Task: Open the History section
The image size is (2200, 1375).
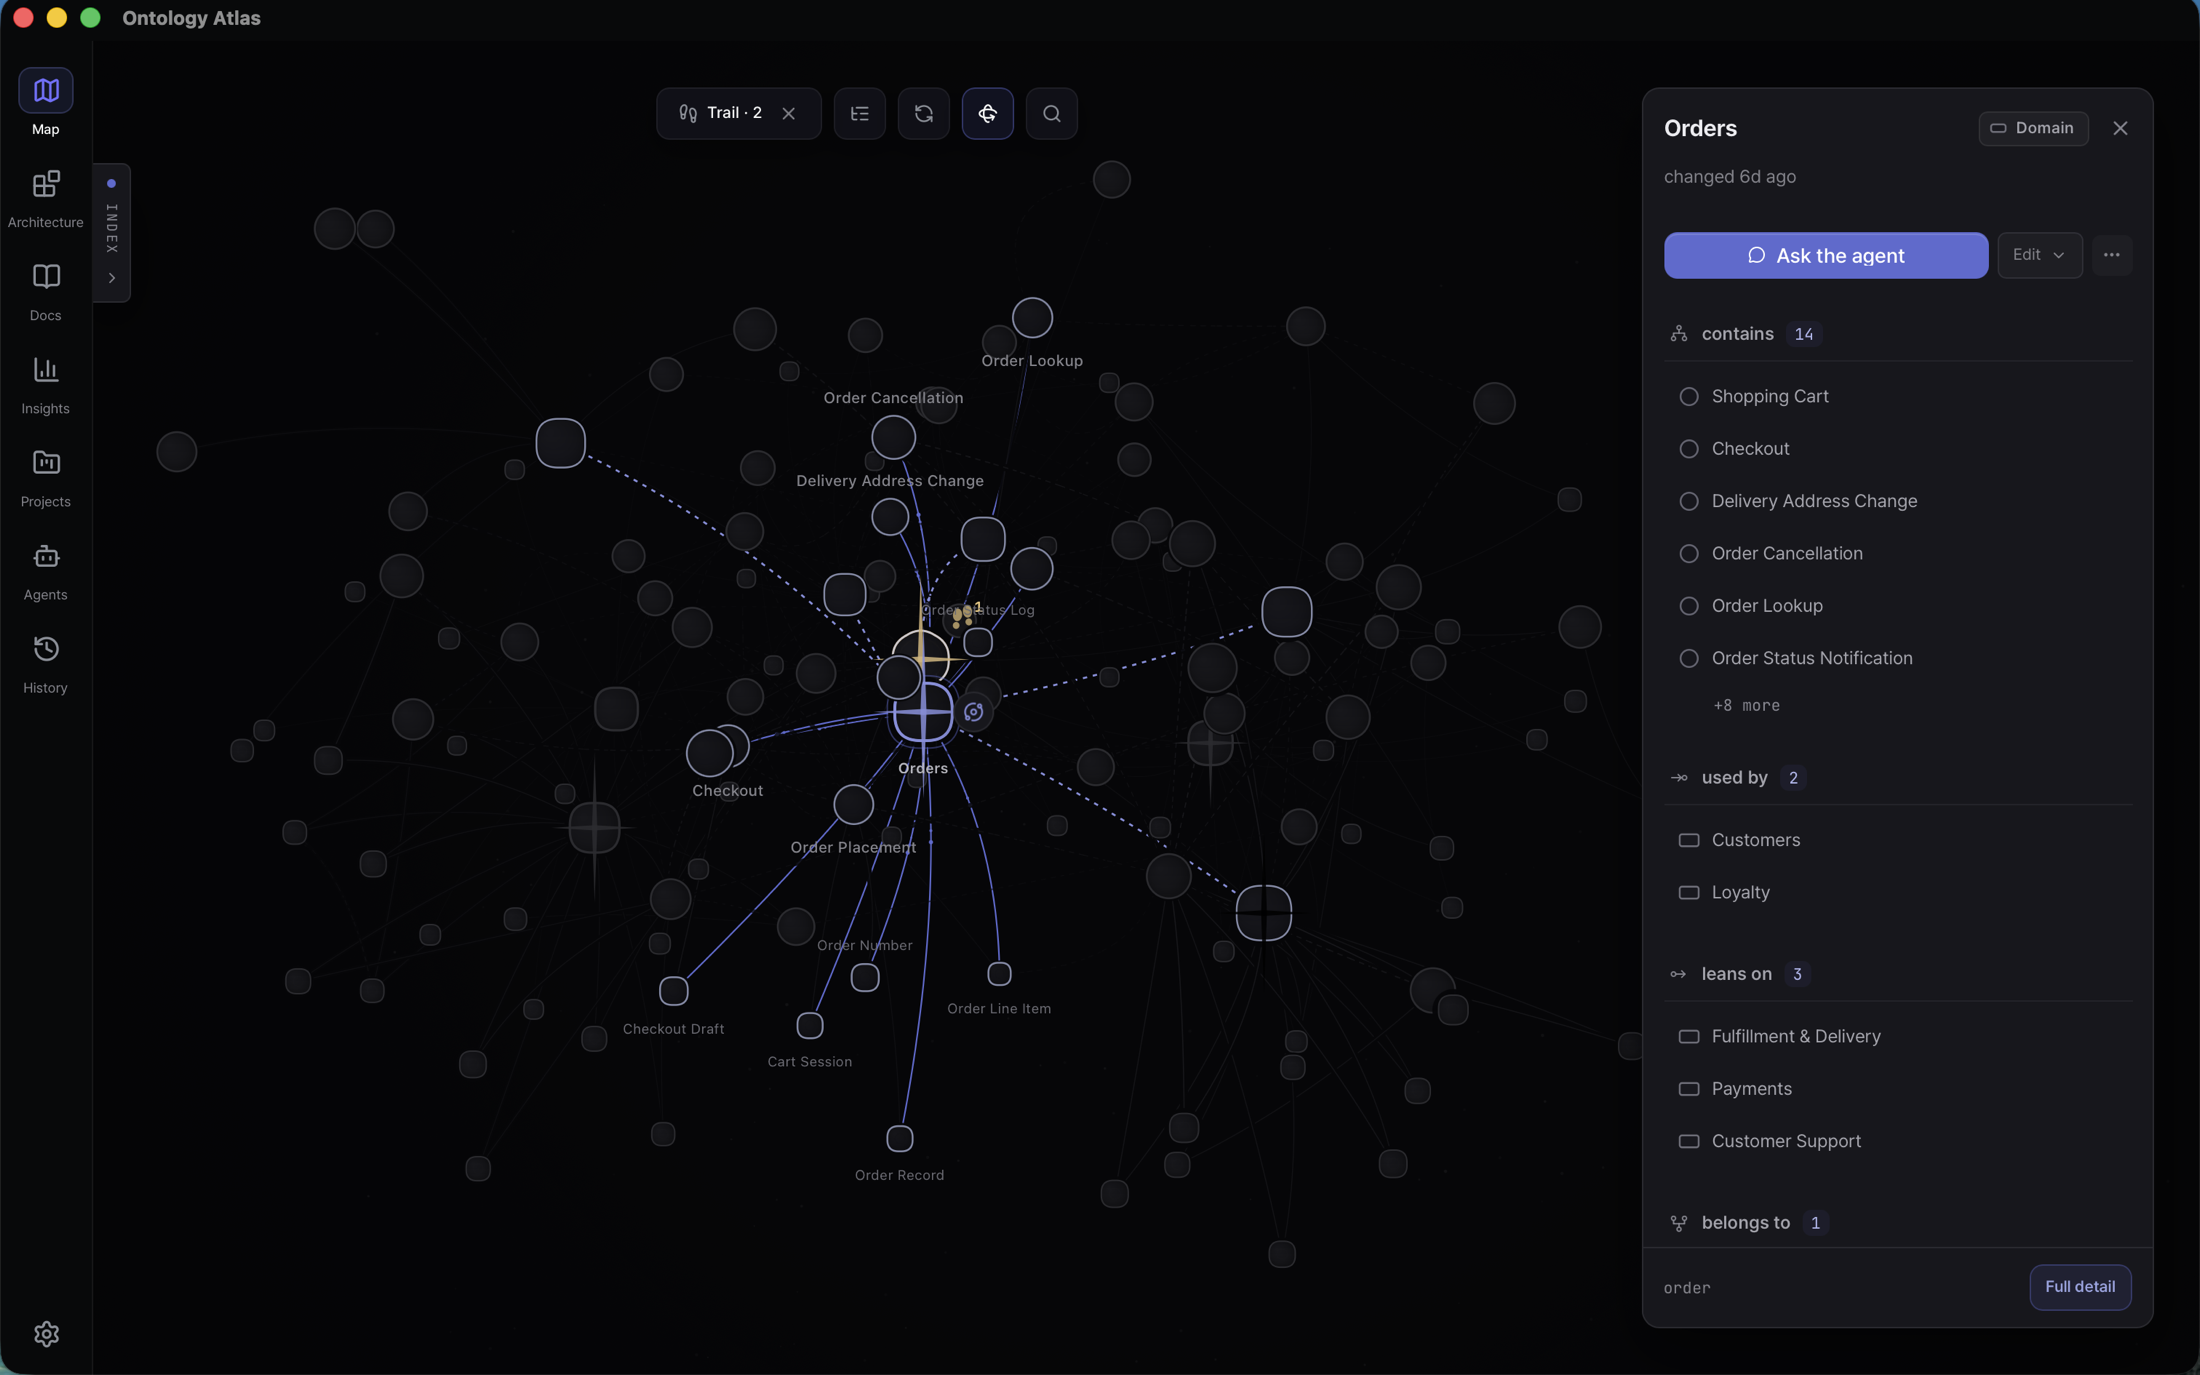Action: coord(45,664)
